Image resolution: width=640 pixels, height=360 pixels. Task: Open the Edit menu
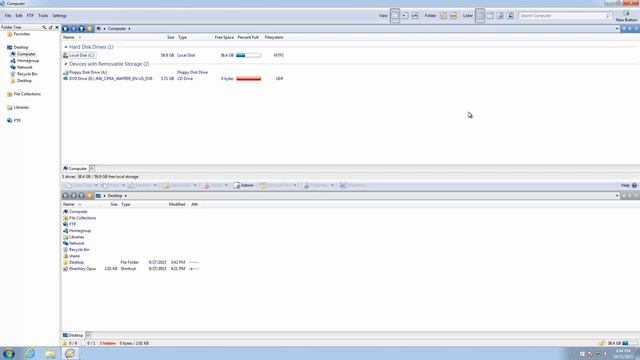tap(19, 16)
